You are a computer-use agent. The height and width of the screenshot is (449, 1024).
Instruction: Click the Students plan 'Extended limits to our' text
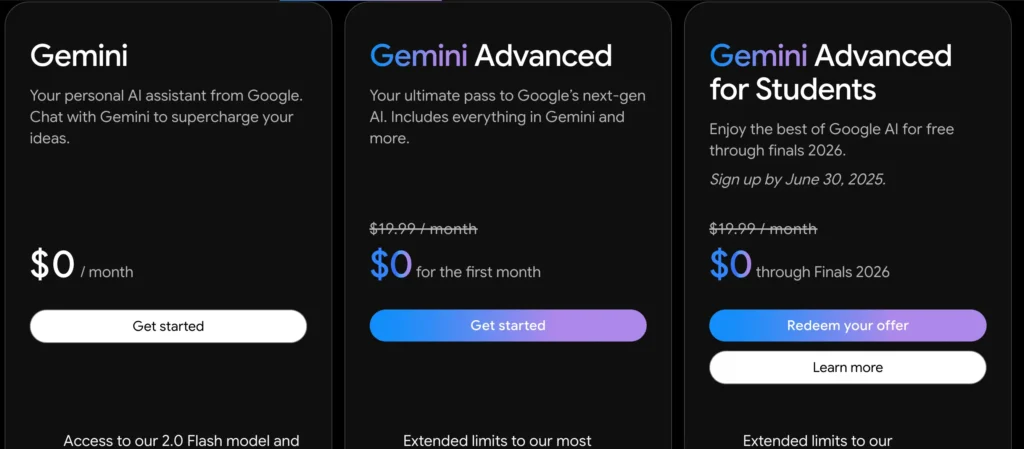pos(817,441)
